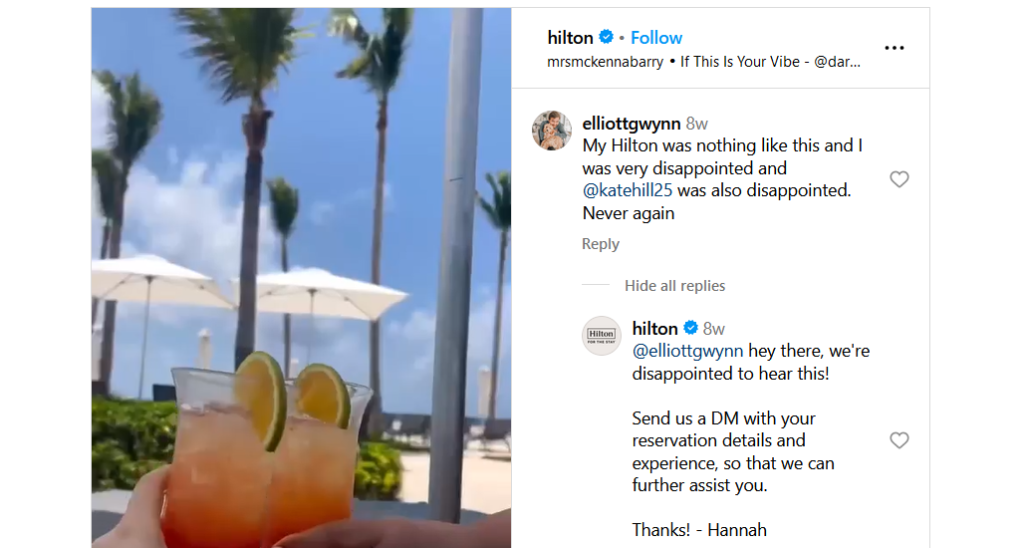Image resolution: width=1024 pixels, height=548 pixels.
Task: Like Hilton's reply with heart icon
Action: pos(899,440)
